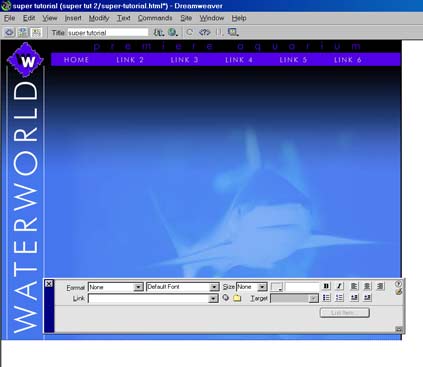Insert an unordered bullet list
423x367 pixels.
pyautogui.click(x=326, y=298)
